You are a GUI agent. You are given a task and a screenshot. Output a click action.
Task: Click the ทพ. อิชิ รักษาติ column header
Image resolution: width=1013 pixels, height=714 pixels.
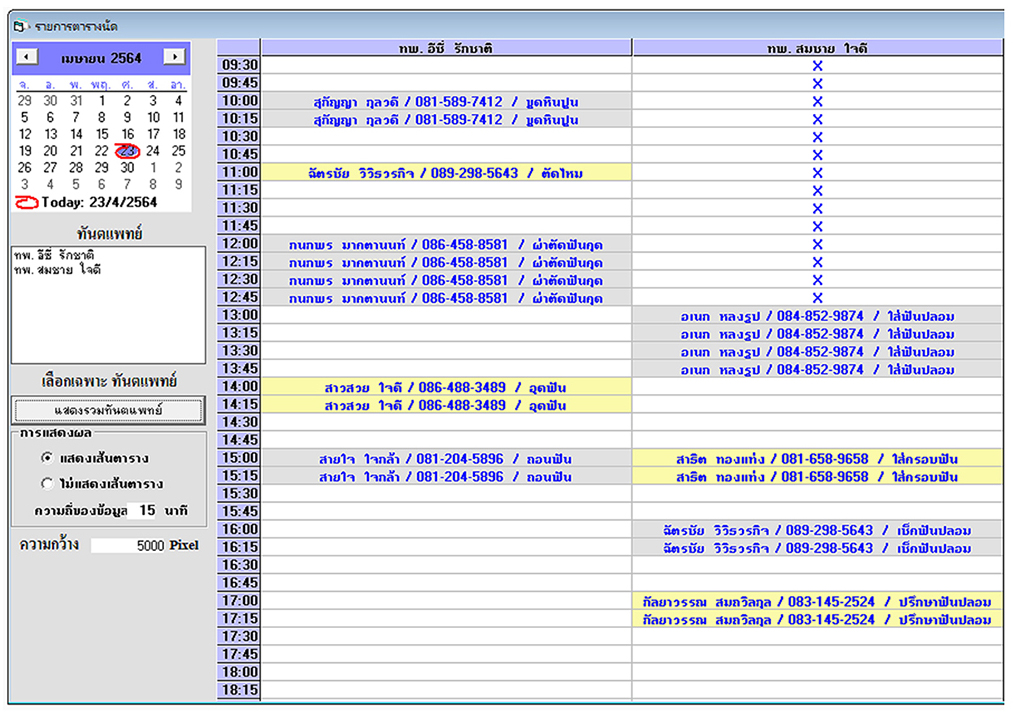tap(446, 48)
